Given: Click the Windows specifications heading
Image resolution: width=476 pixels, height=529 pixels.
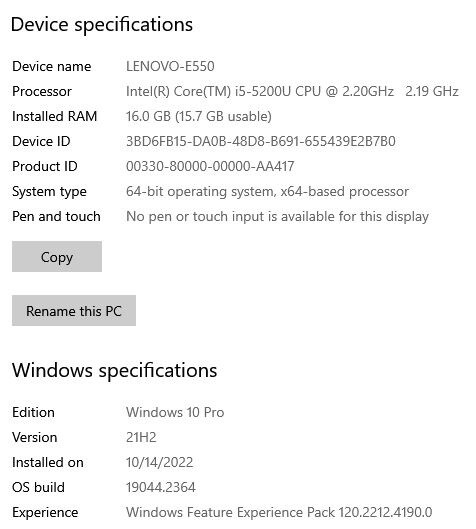Looking at the screenshot, I should click(x=115, y=370).
